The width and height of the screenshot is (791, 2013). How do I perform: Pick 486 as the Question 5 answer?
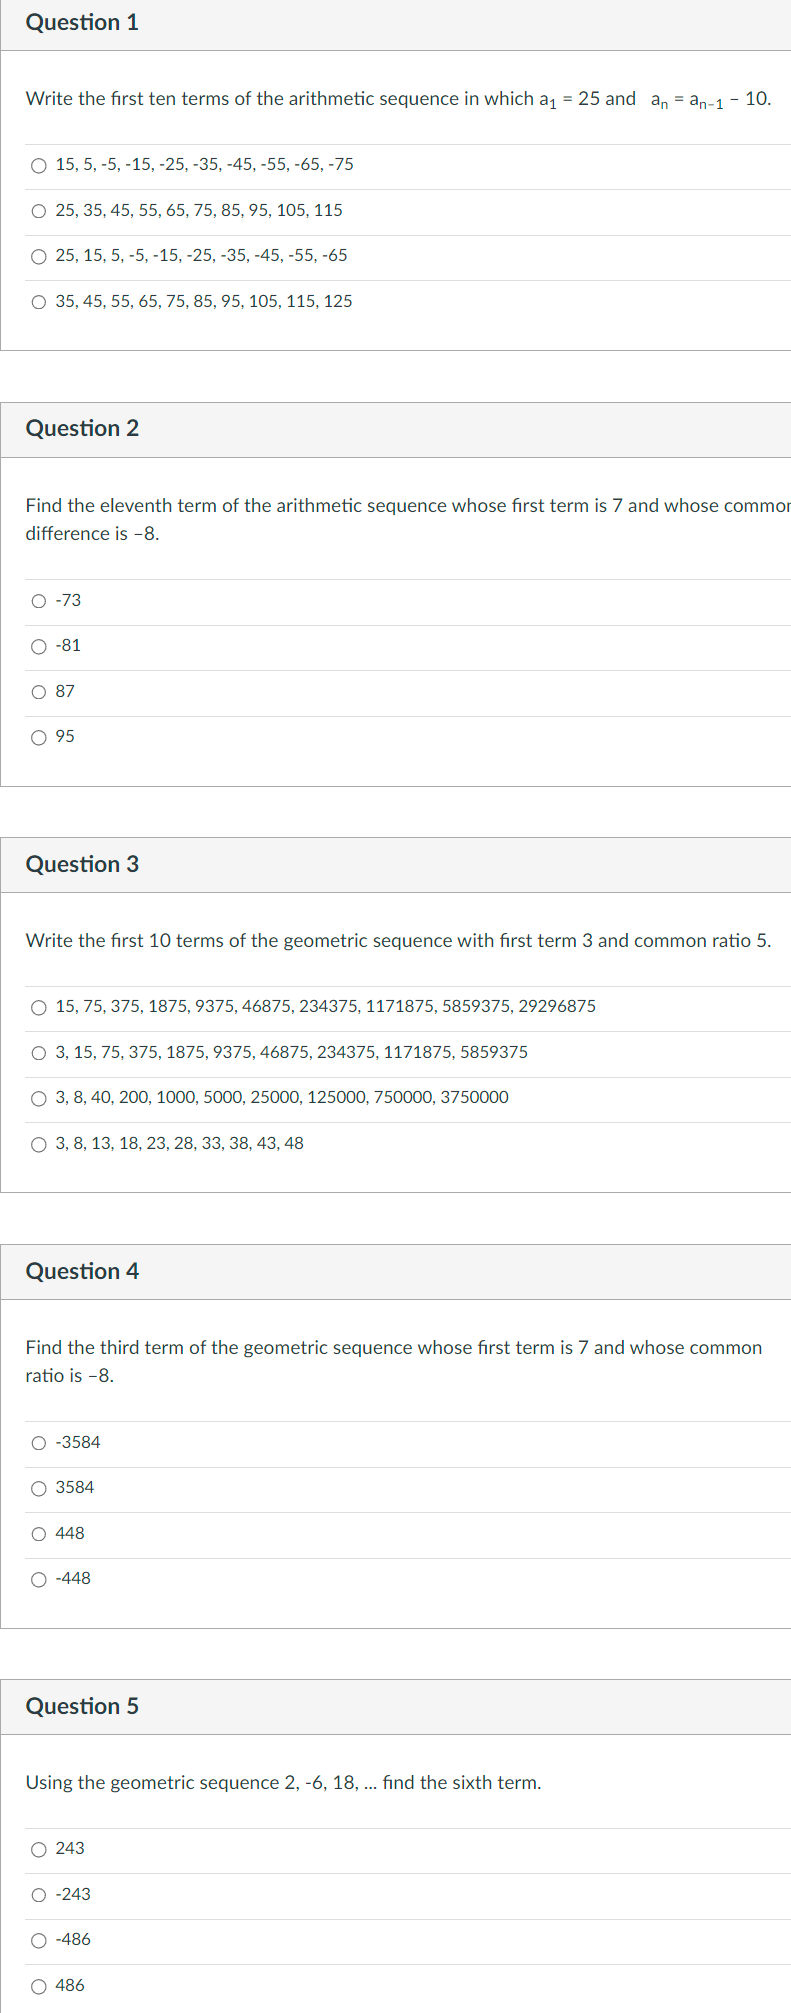[x=38, y=1984]
